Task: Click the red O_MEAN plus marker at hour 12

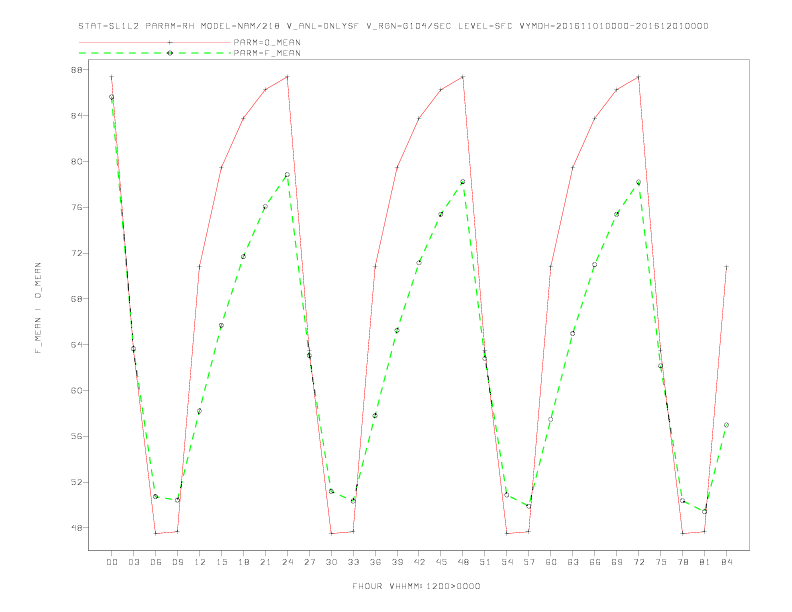Action: [x=200, y=267]
